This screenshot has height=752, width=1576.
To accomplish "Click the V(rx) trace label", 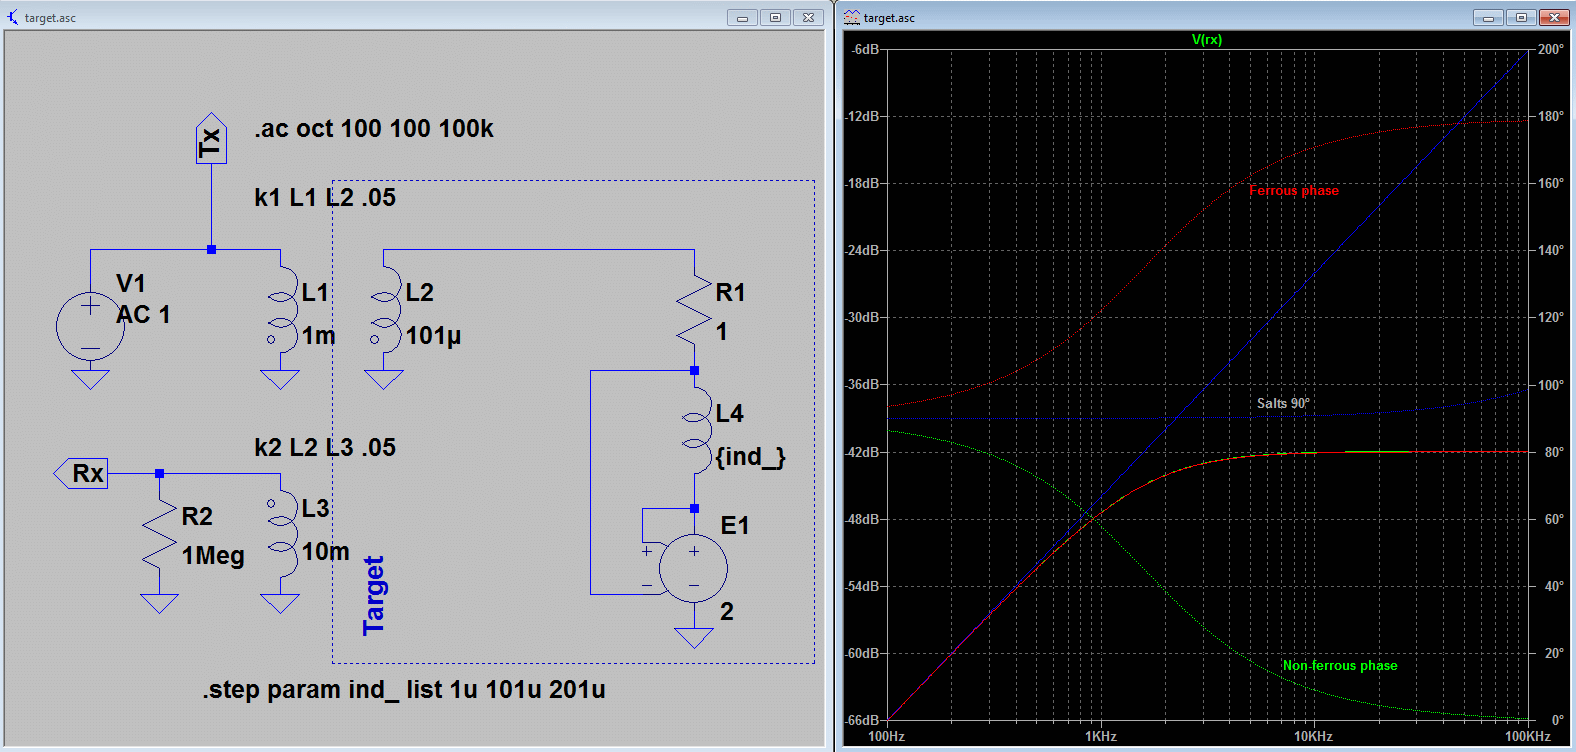I will click(1206, 40).
